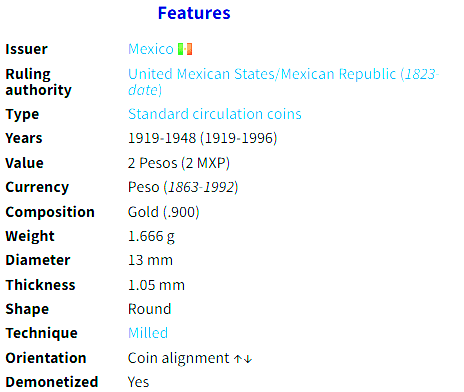Image resolution: width=464 pixels, height=392 pixels.
Task: Click the 1.05 mm thickness value
Action: click(156, 285)
